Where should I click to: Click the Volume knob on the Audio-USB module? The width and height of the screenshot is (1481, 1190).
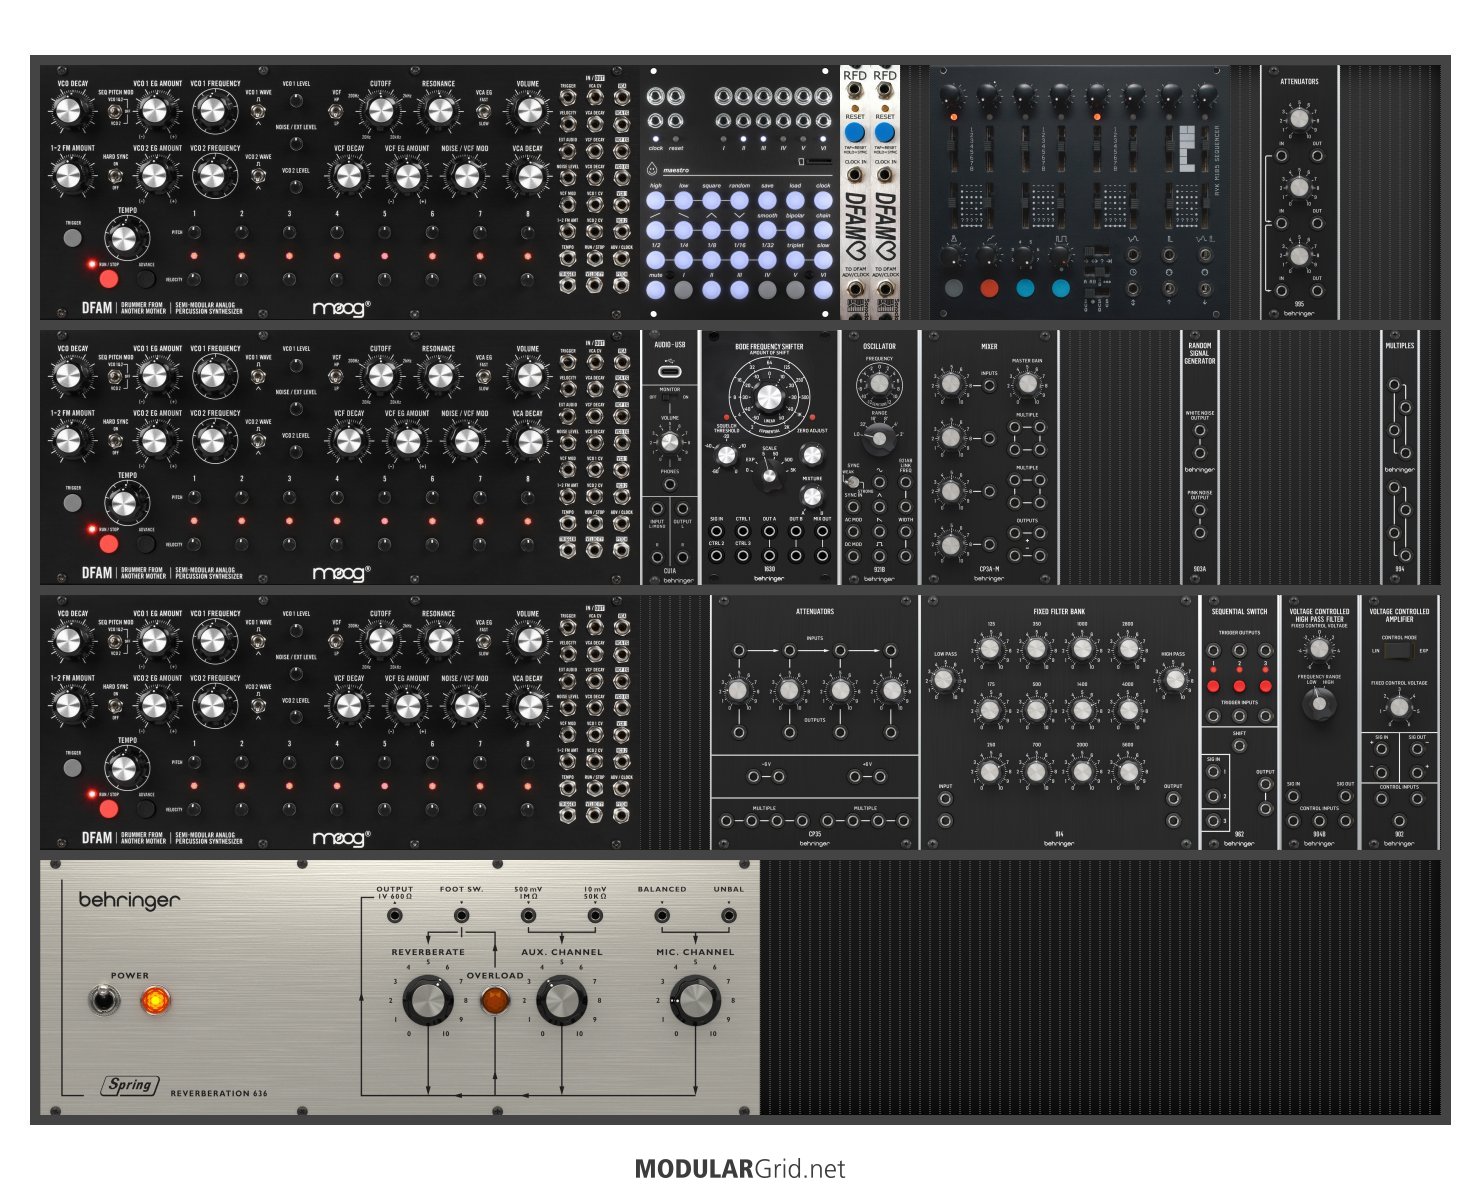(669, 441)
